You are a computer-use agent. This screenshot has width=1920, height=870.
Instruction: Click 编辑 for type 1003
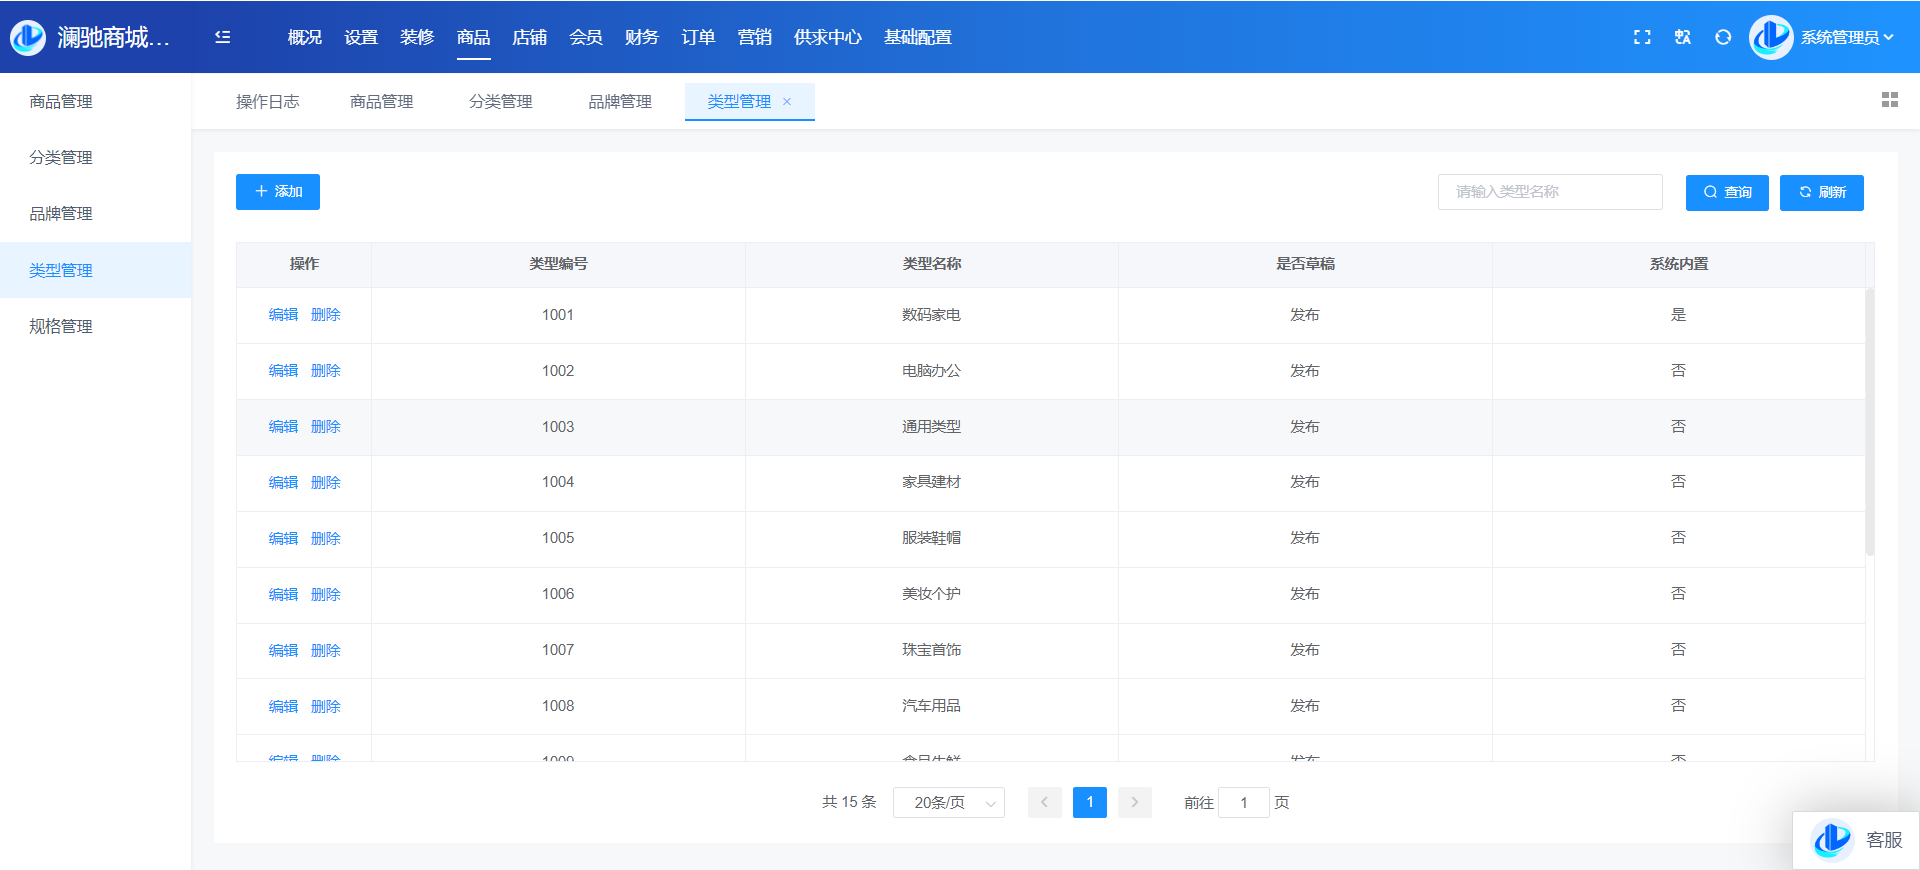tap(283, 427)
